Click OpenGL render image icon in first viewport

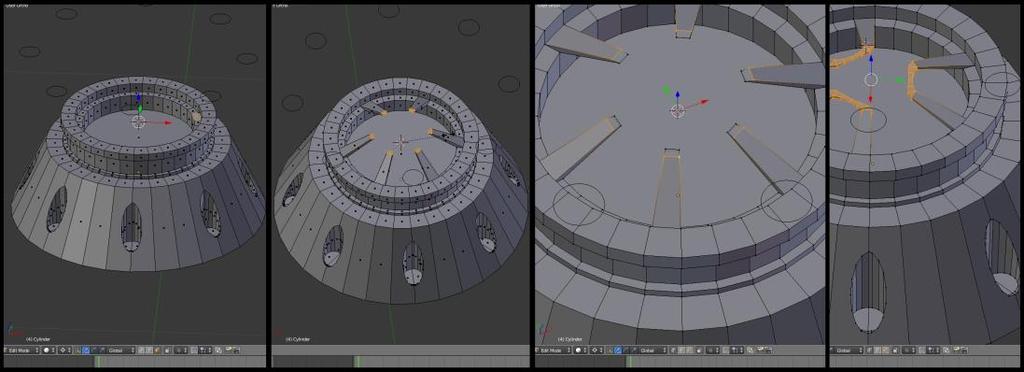pyautogui.click(x=218, y=350)
